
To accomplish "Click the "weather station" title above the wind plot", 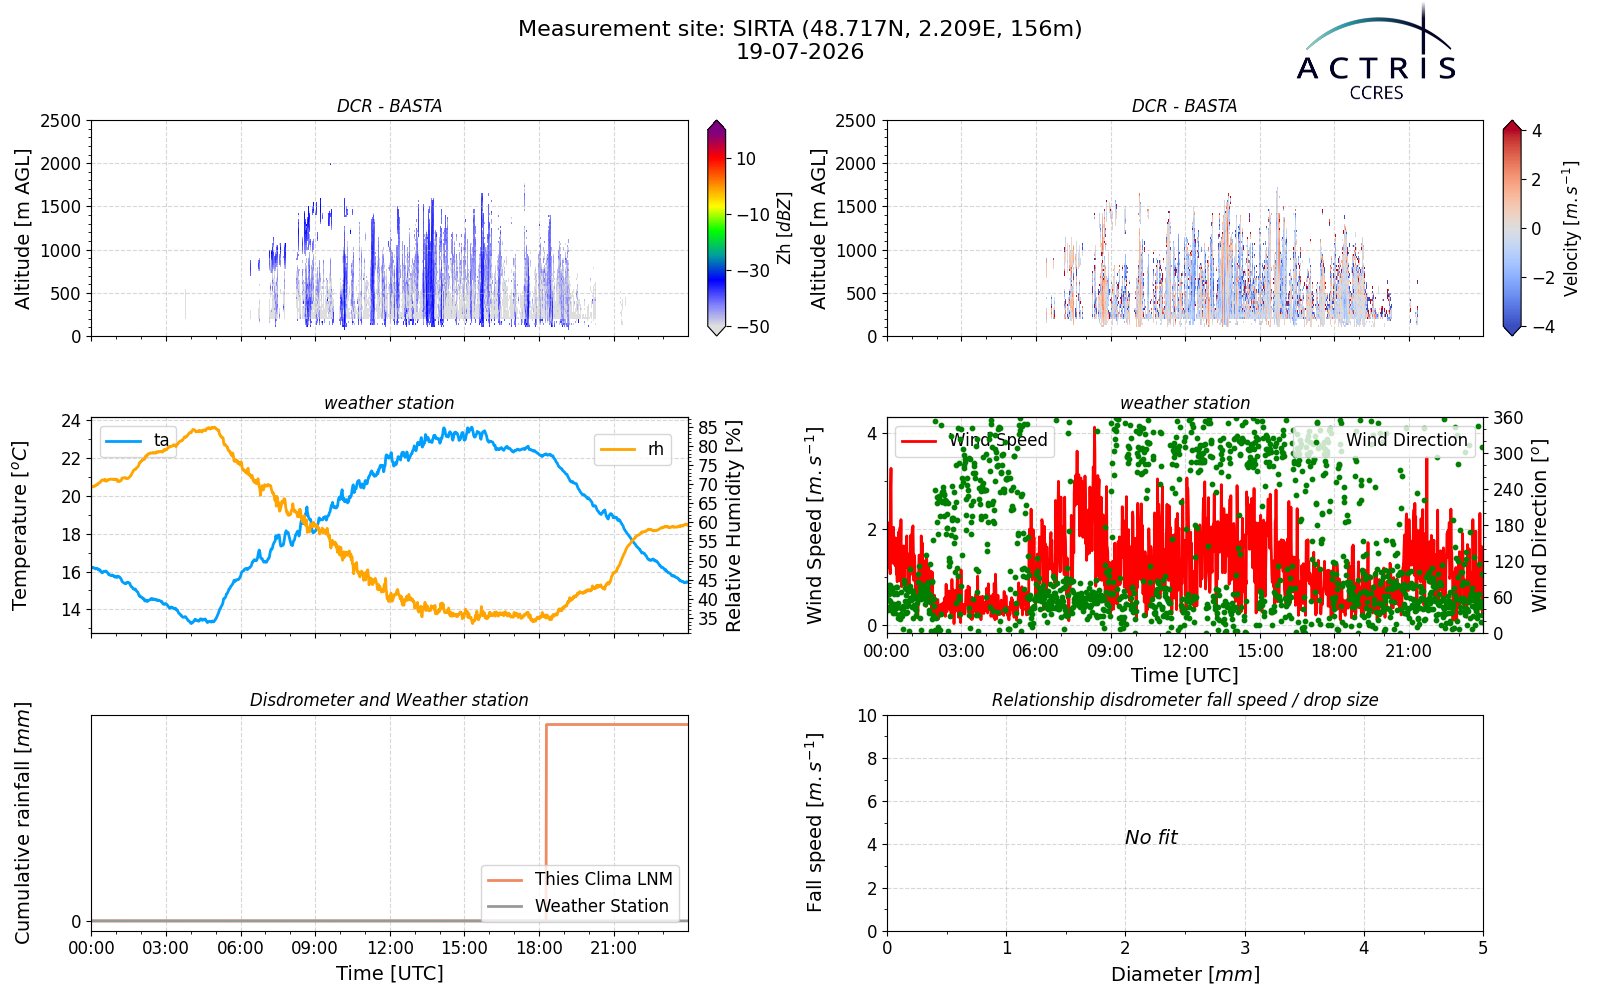I will pyautogui.click(x=1185, y=403).
